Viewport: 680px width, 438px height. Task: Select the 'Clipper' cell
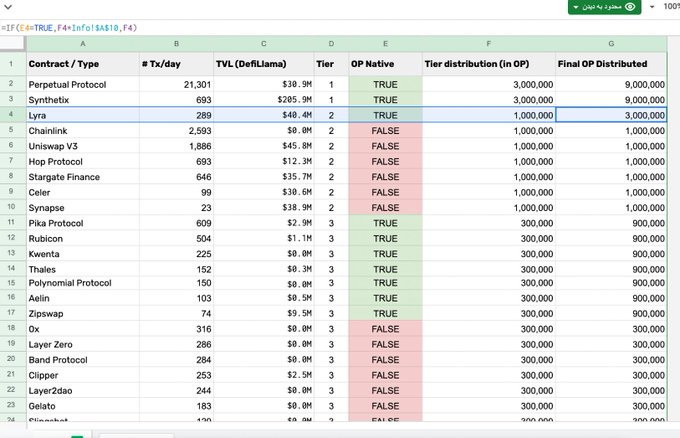click(x=83, y=375)
